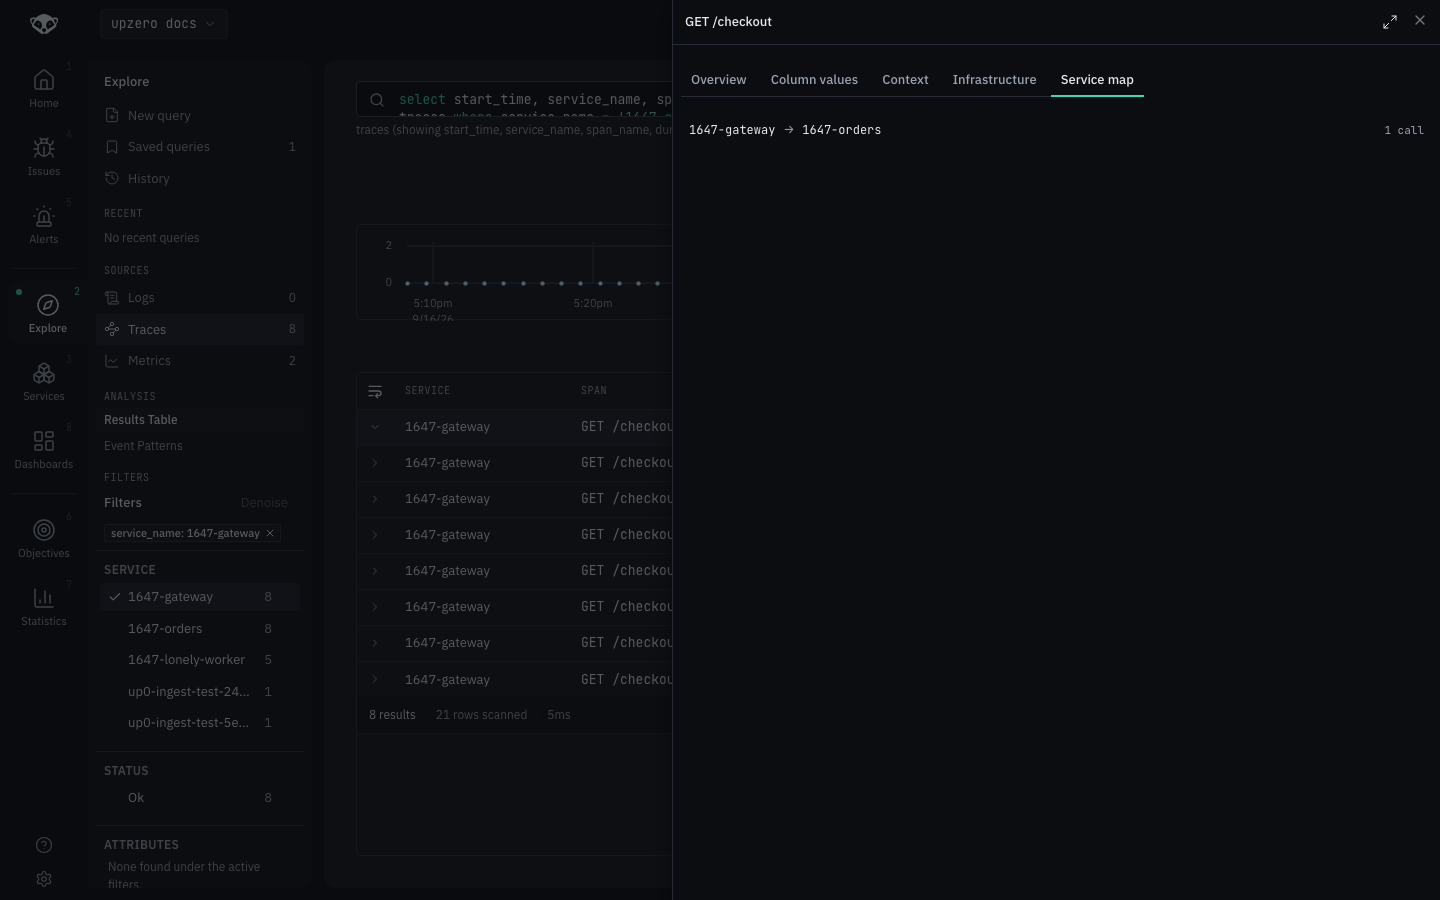This screenshot has height=900, width=1440.
Task: Click the 1647-gateway service map node
Action: pos(732,130)
